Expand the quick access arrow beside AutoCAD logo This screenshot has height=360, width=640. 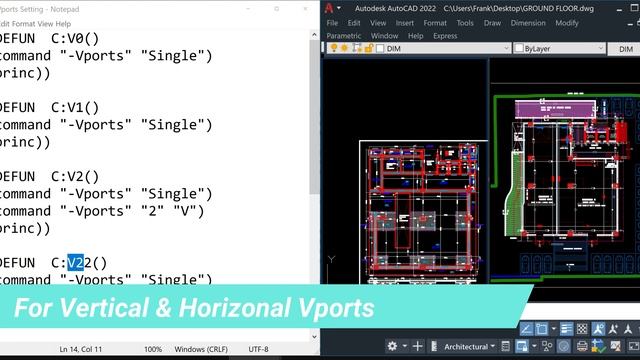(339, 8)
